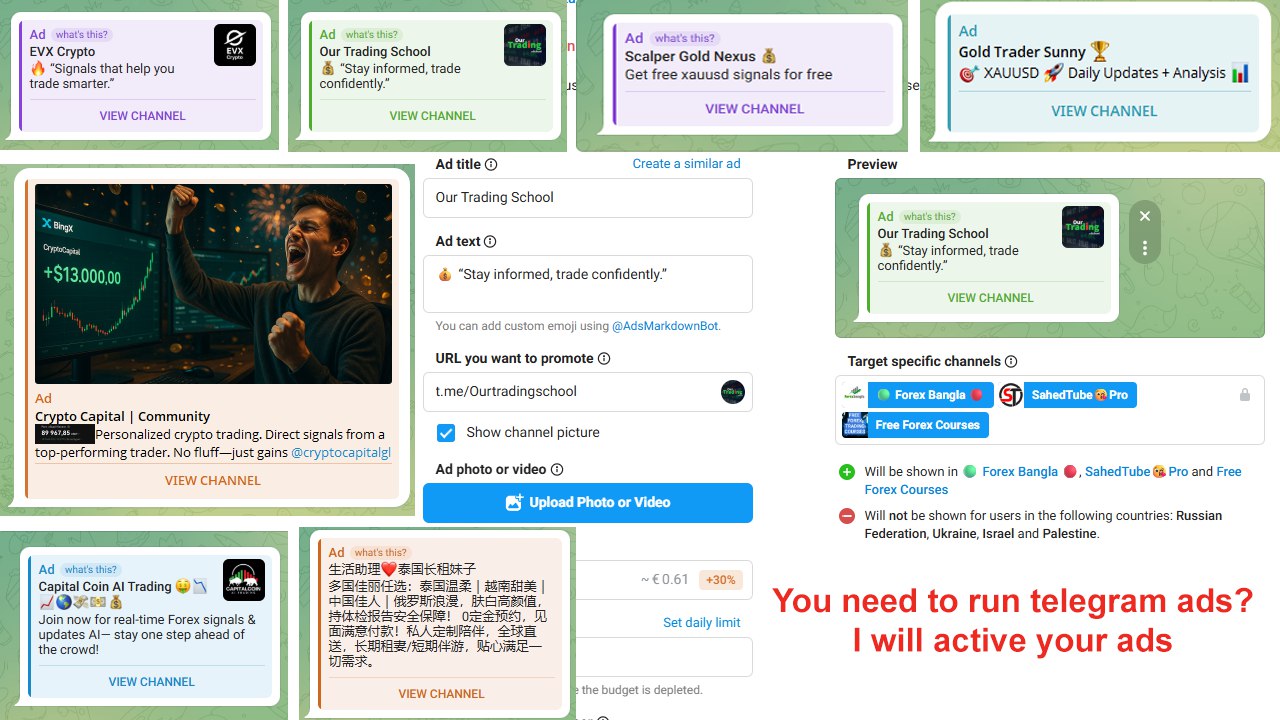The width and height of the screenshot is (1280, 720).
Task: Click the +30% badge next to the price
Action: 721,580
